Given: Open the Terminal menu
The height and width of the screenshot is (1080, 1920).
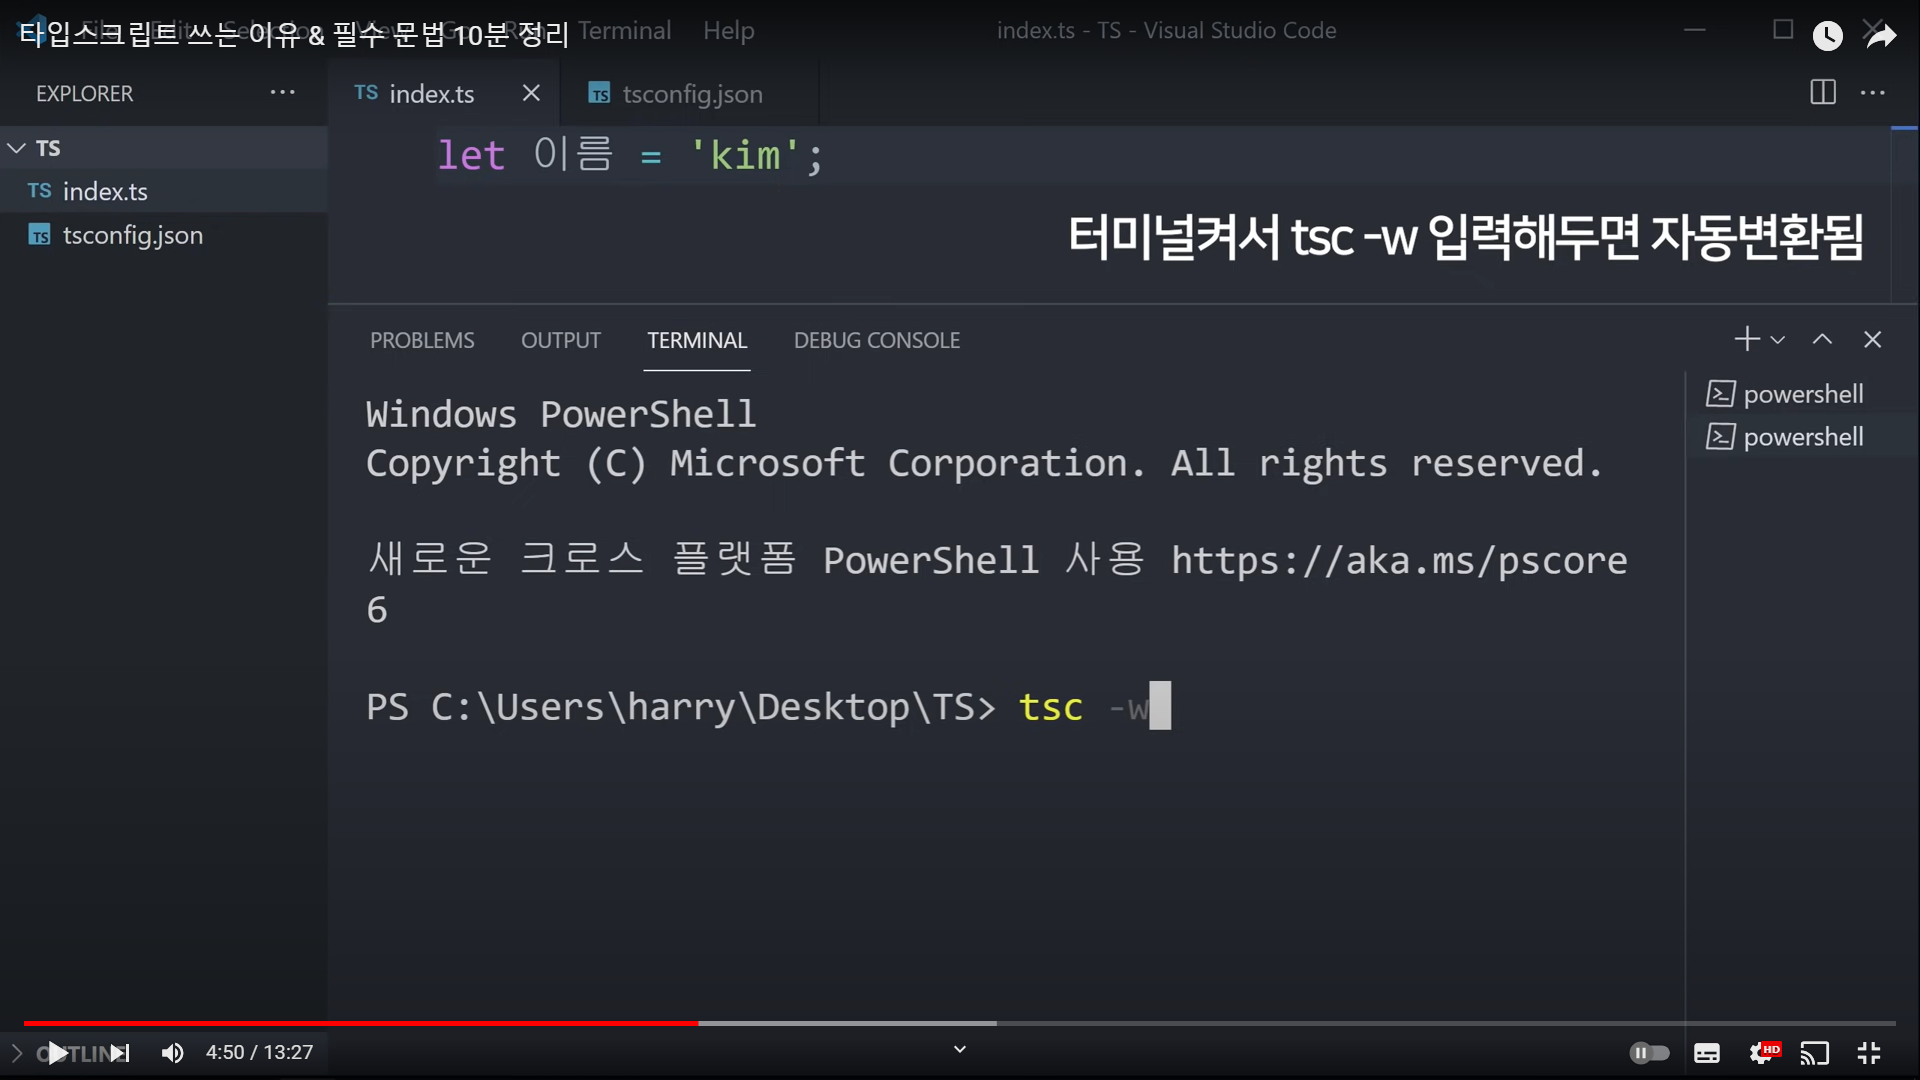Looking at the screenshot, I should click(x=624, y=31).
